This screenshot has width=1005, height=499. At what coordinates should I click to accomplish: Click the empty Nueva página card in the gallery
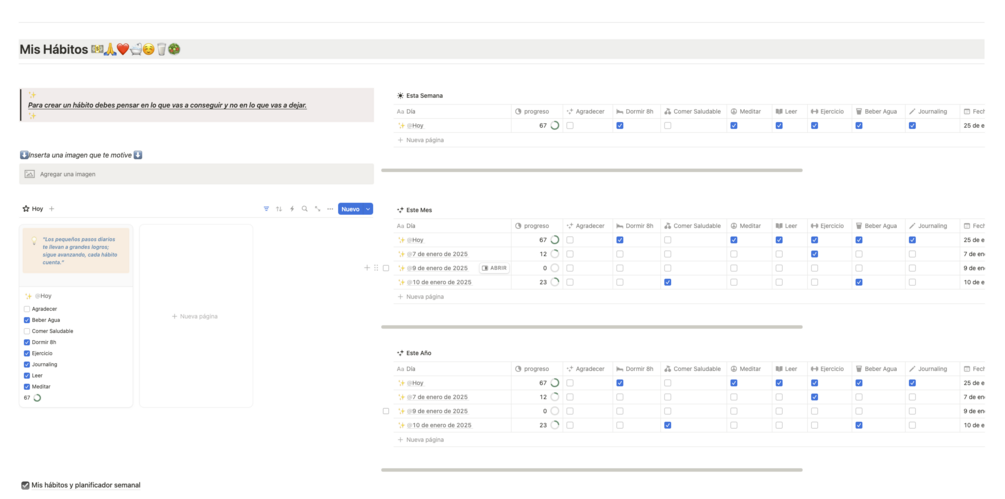tap(196, 316)
